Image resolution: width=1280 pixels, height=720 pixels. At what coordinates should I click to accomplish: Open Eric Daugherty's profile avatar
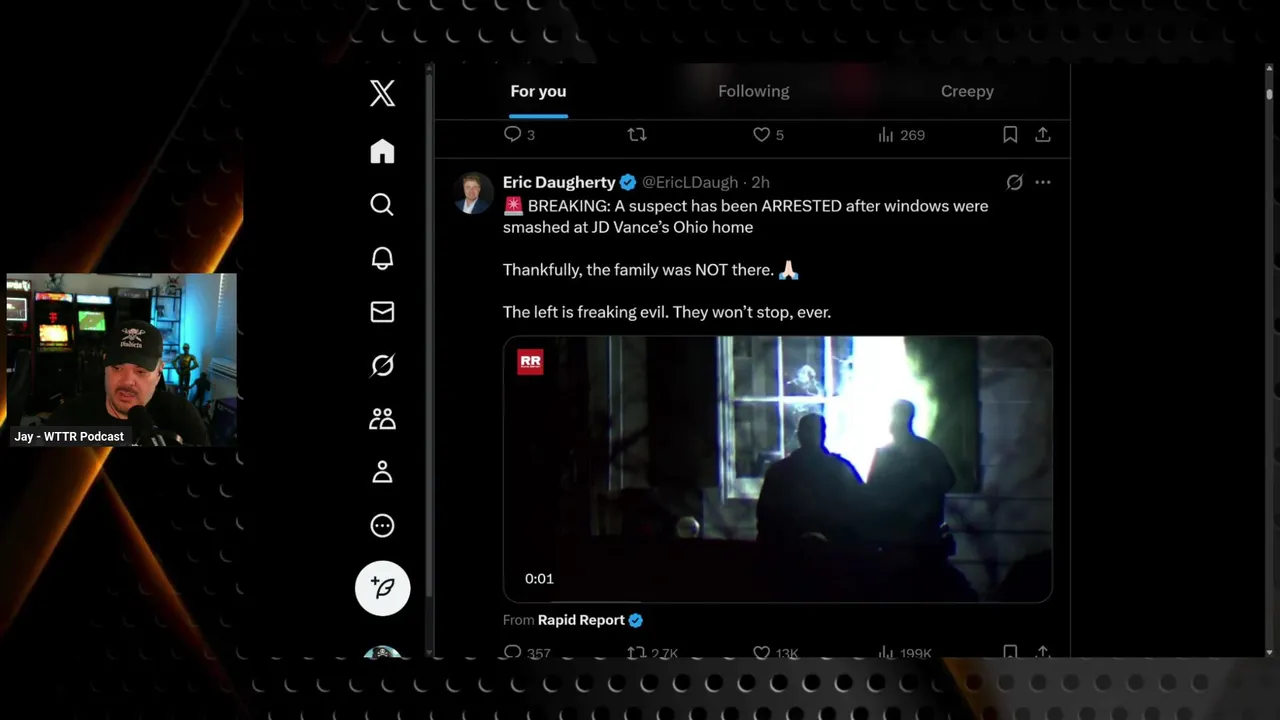pyautogui.click(x=474, y=193)
